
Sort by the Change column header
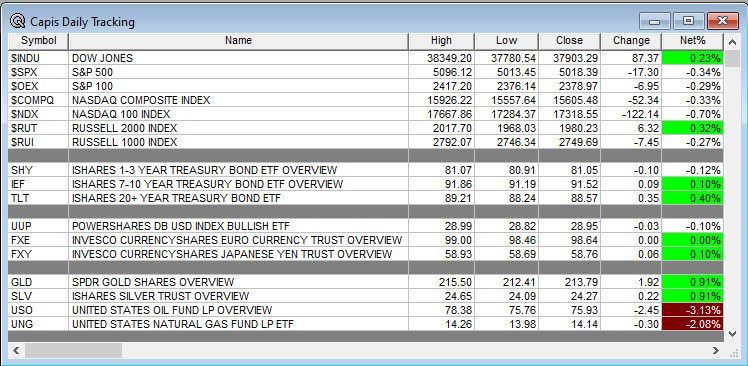(x=631, y=41)
